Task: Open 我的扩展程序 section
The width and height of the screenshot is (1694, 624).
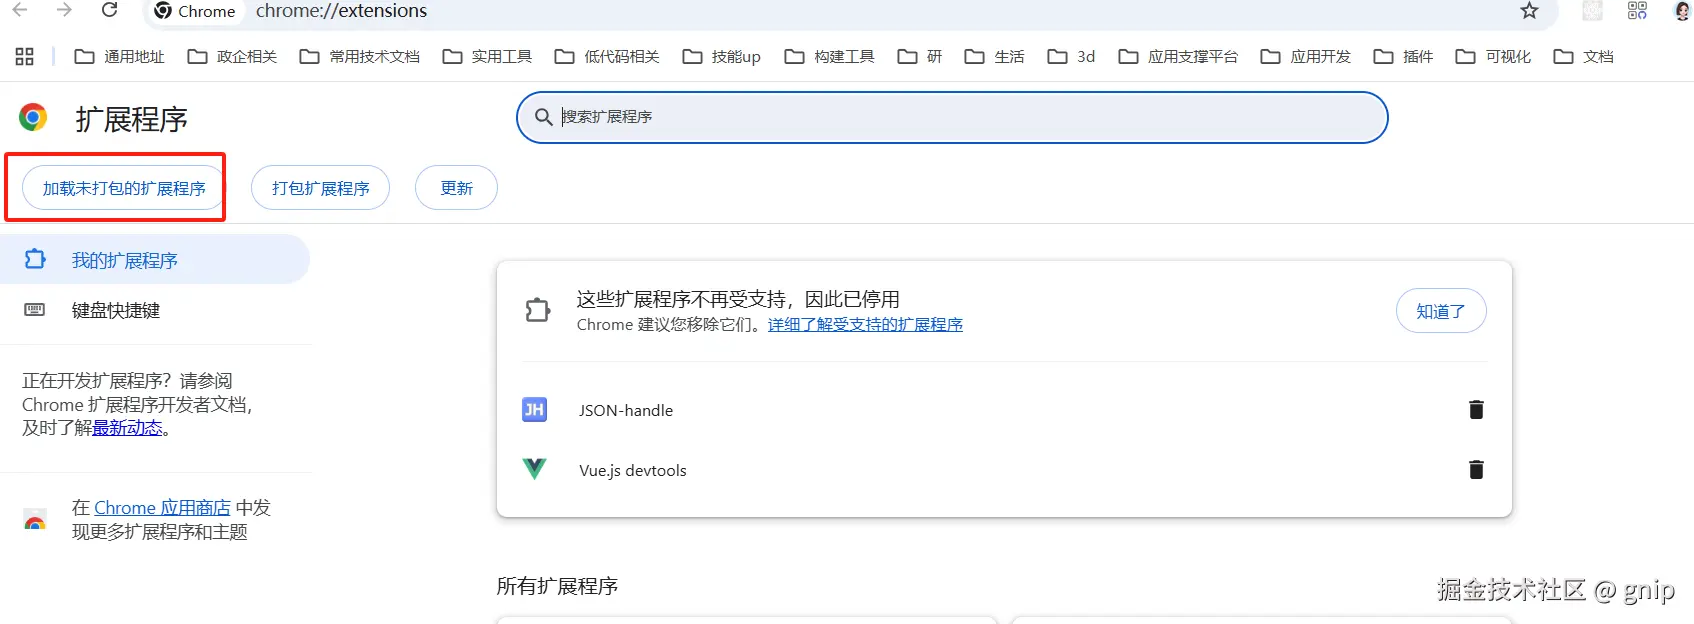Action: pyautogui.click(x=155, y=260)
